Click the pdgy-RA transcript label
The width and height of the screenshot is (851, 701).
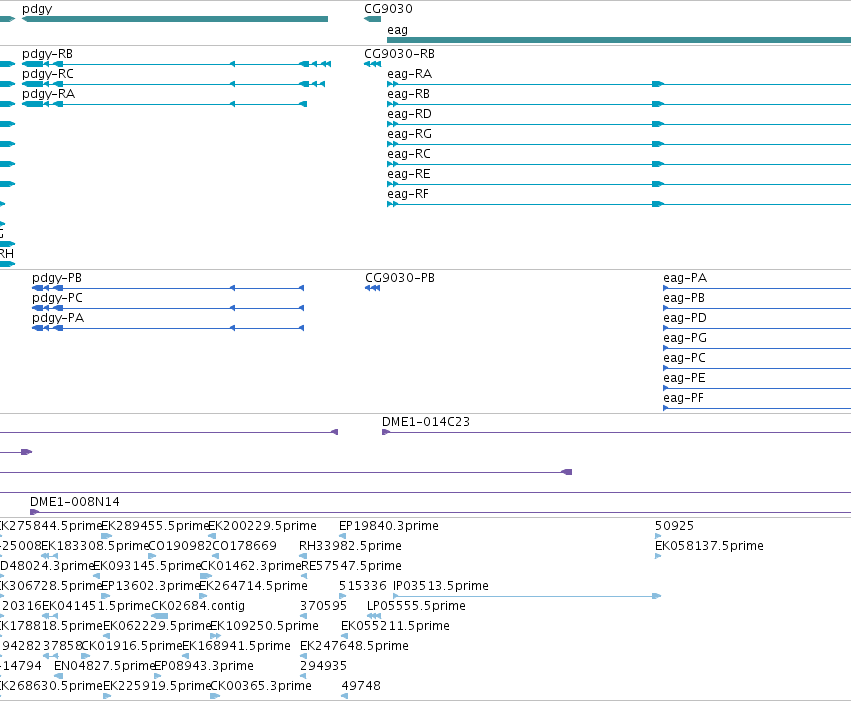[x=48, y=94]
